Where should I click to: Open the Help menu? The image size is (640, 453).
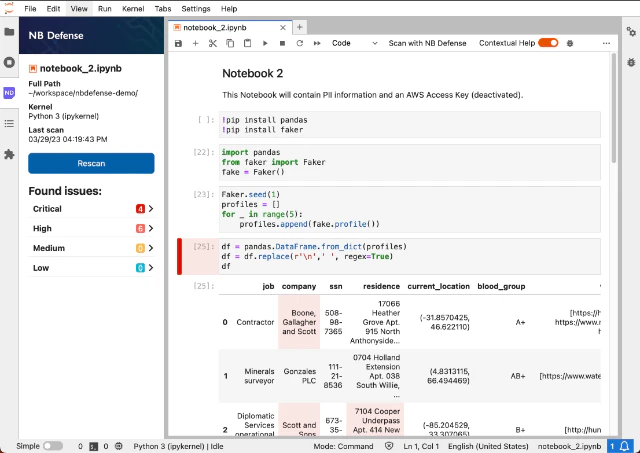229,9
